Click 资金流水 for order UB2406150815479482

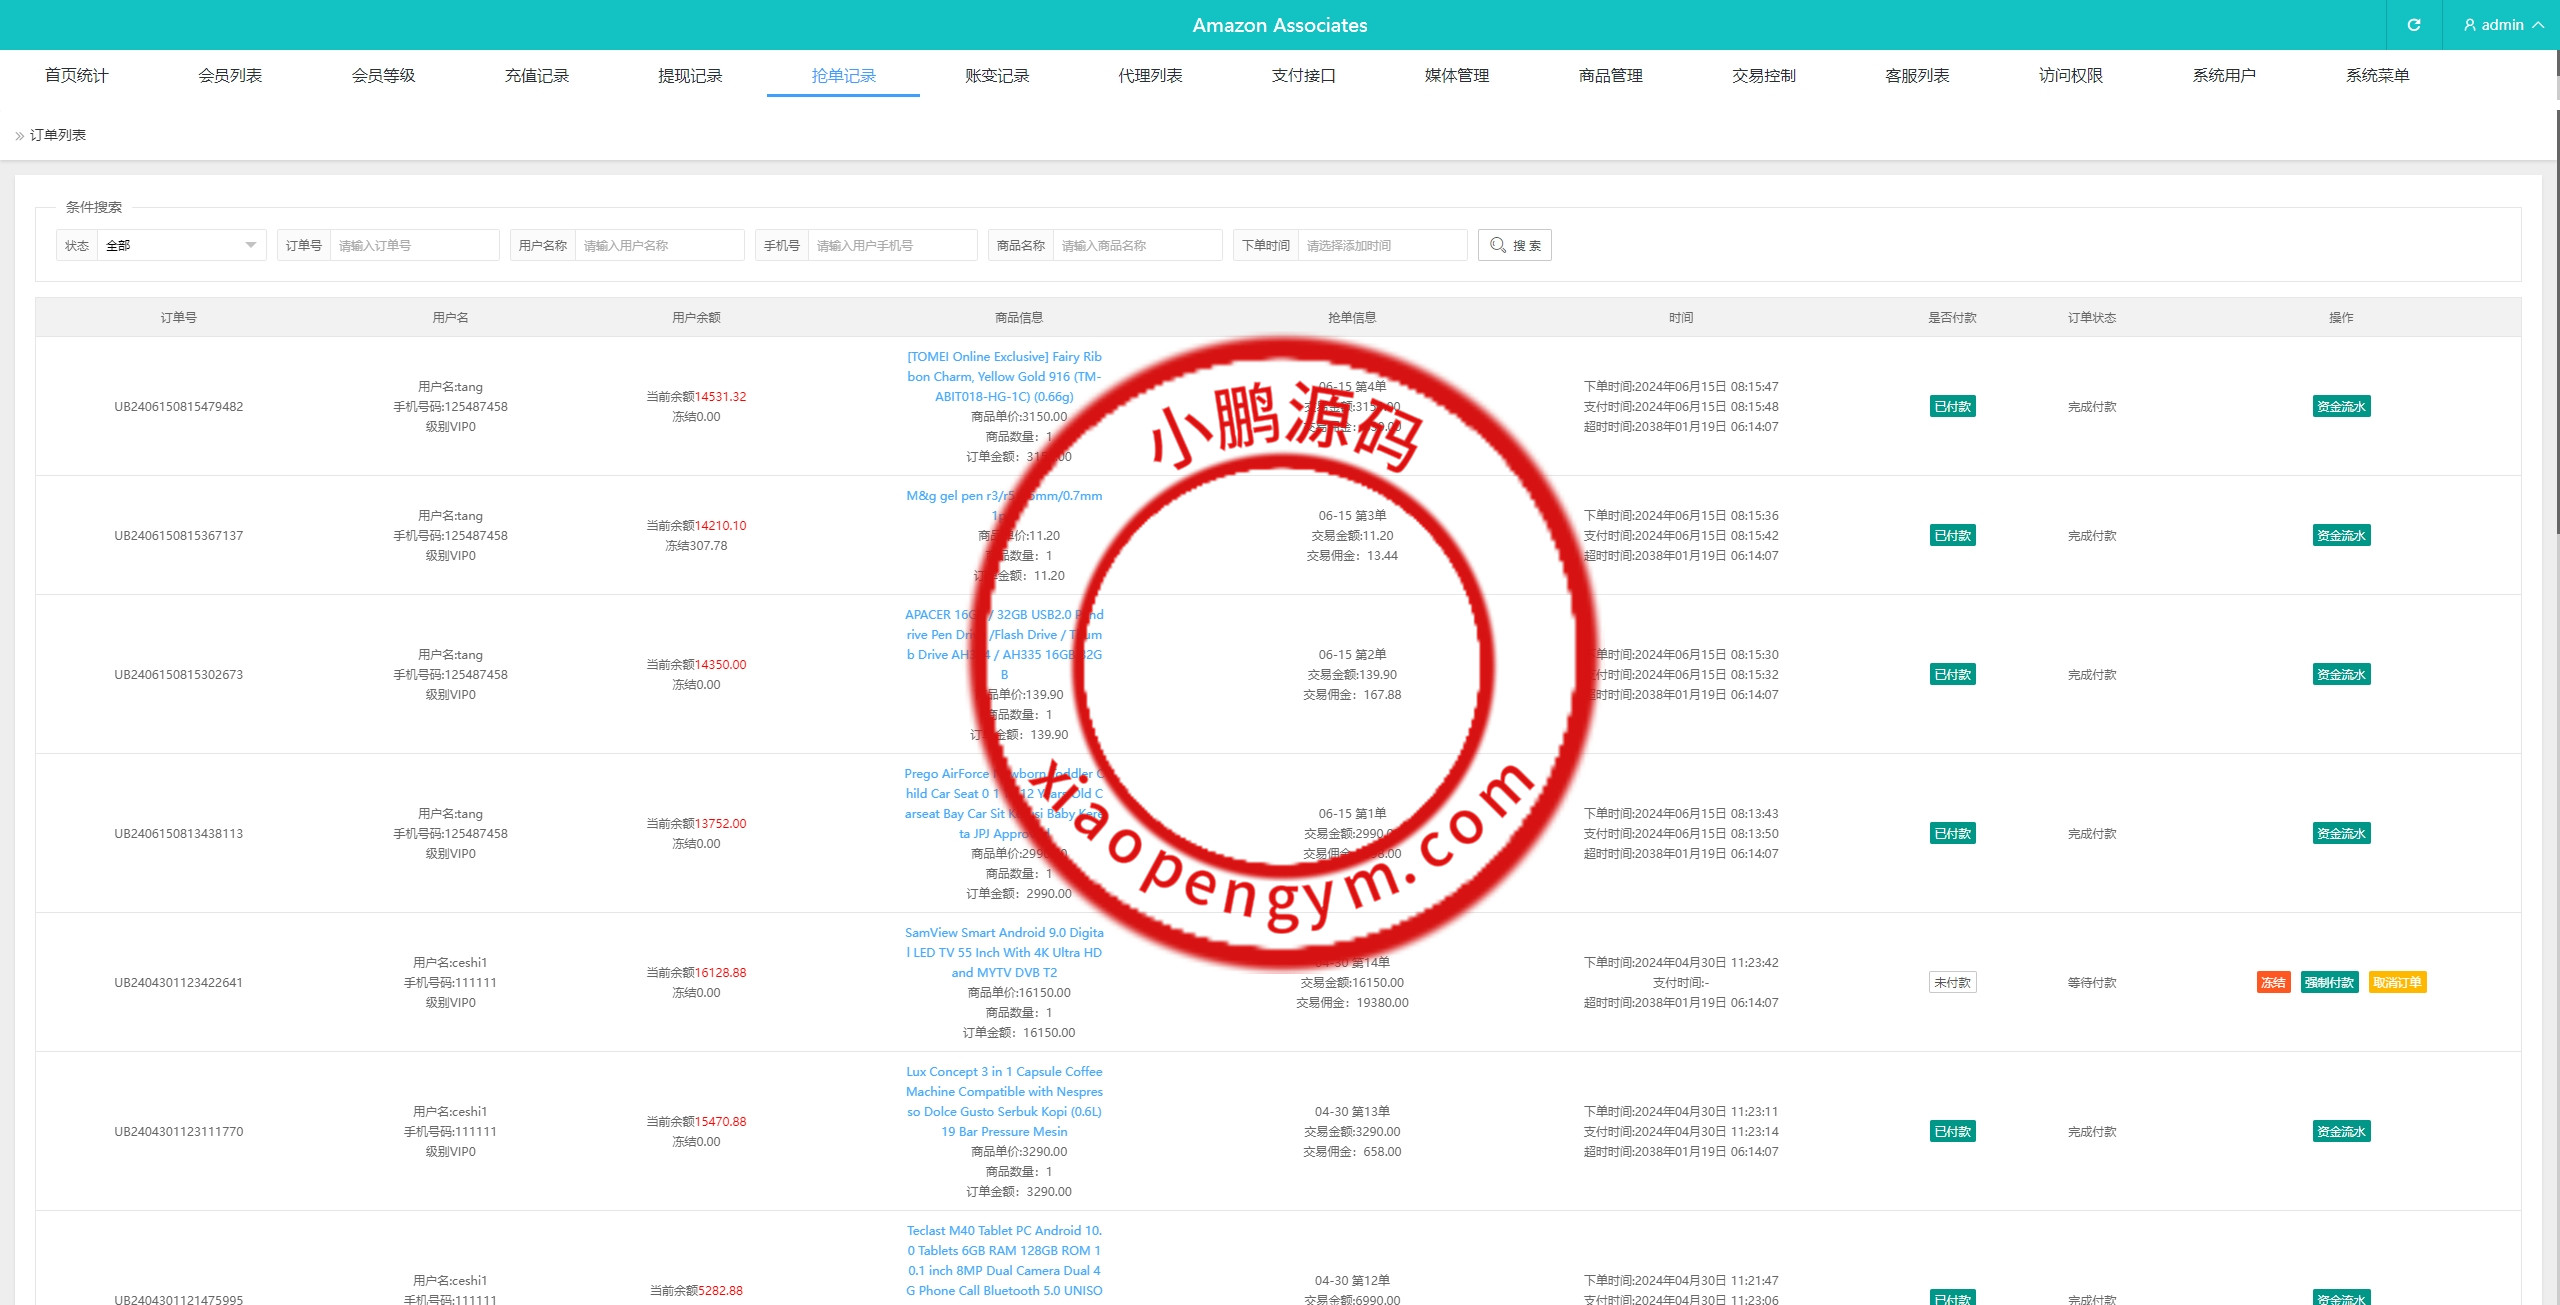(2341, 406)
